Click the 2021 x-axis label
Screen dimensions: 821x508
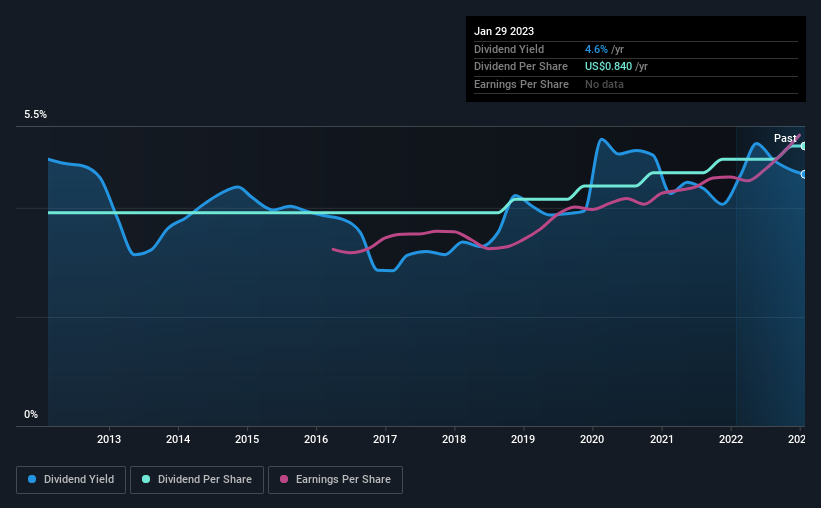[662, 439]
